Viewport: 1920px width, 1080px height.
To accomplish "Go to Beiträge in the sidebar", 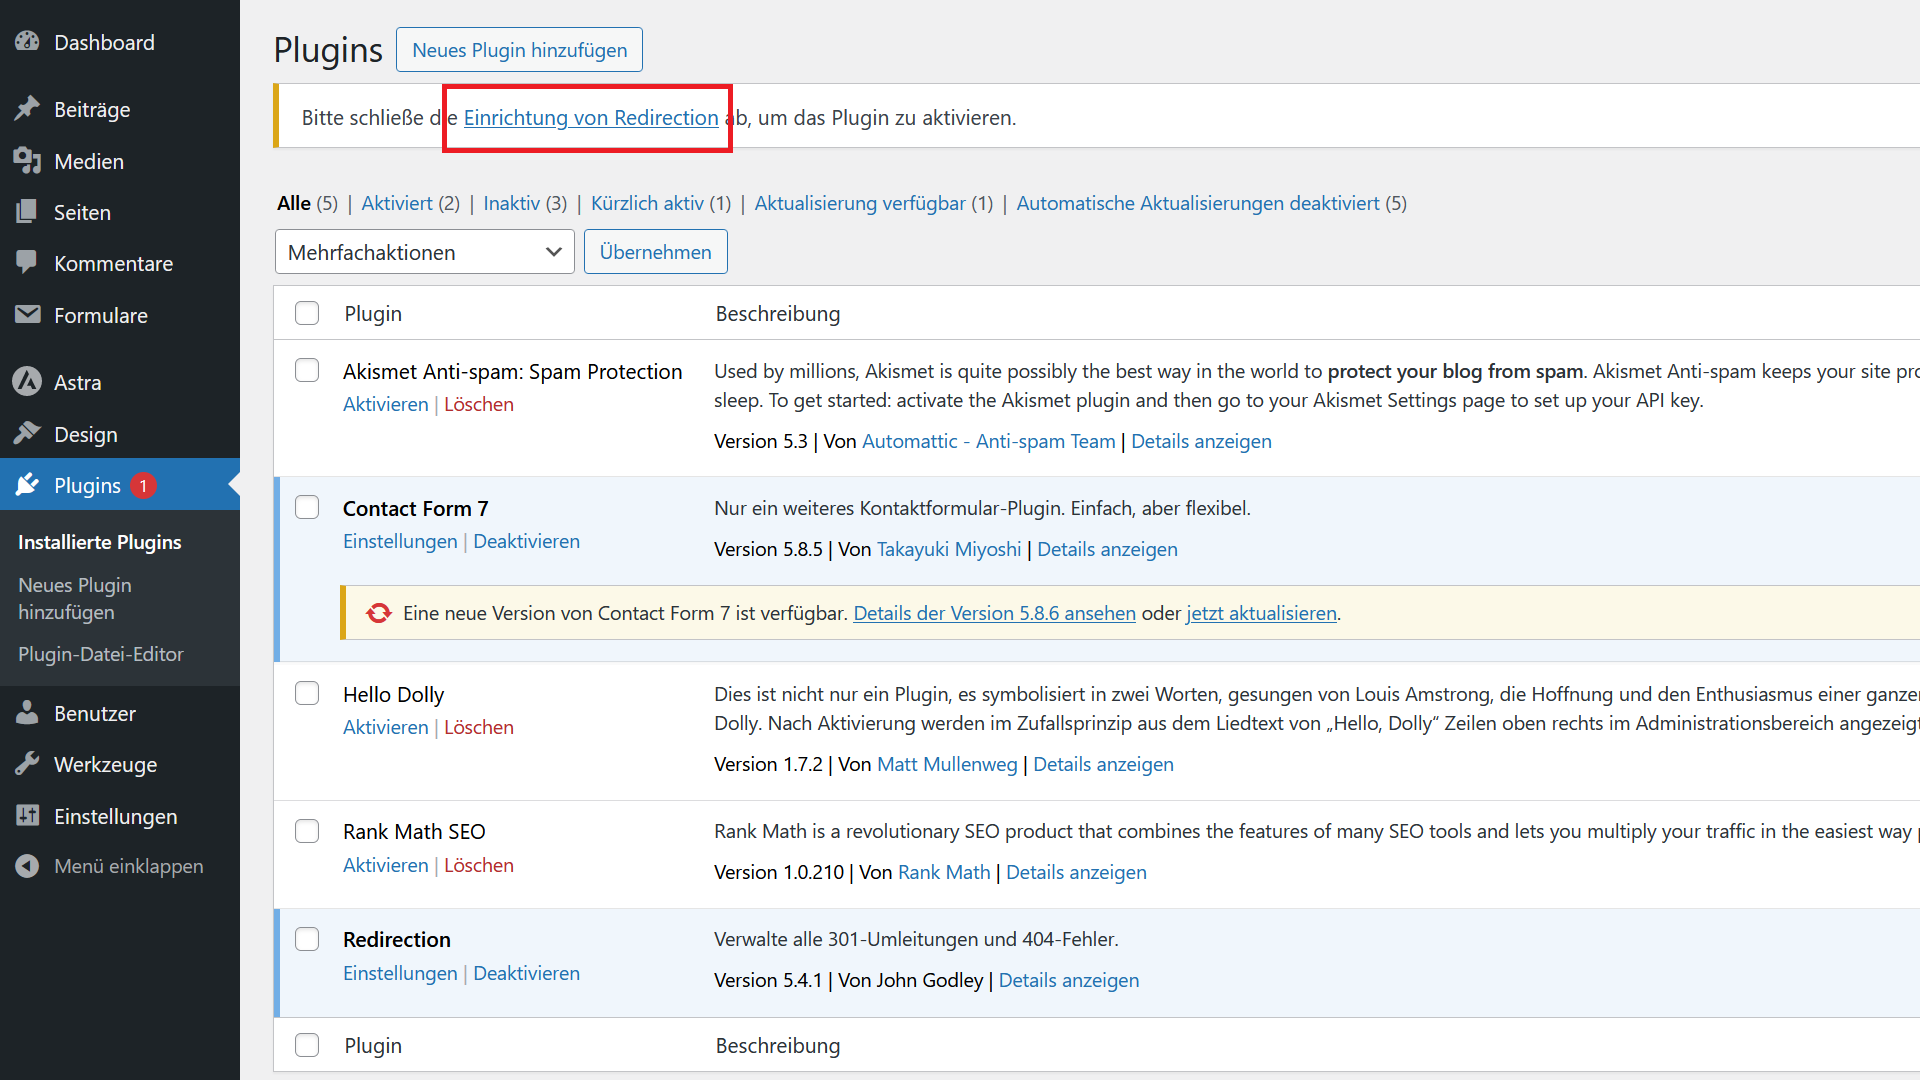I will coord(92,109).
